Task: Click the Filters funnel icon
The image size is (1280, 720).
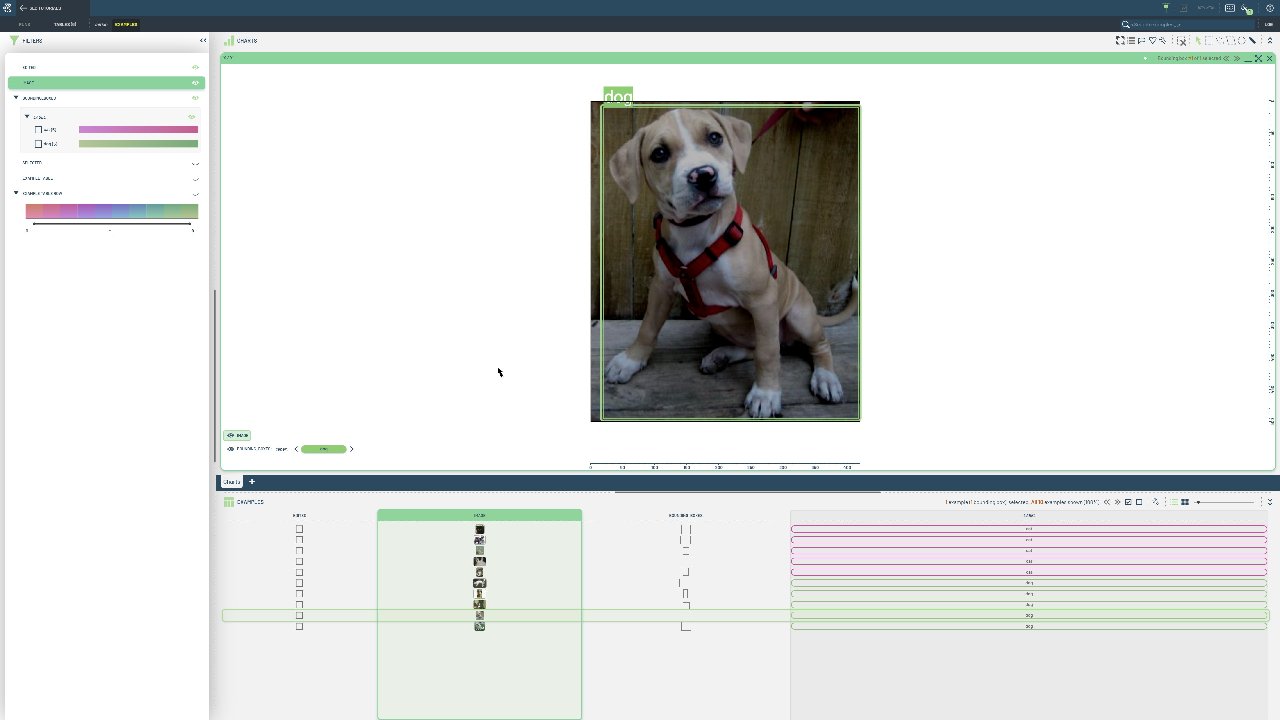Action: click(x=14, y=41)
